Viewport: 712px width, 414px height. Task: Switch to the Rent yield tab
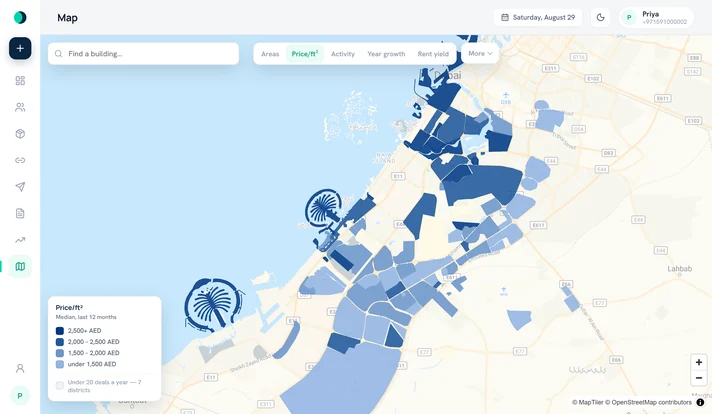(433, 54)
